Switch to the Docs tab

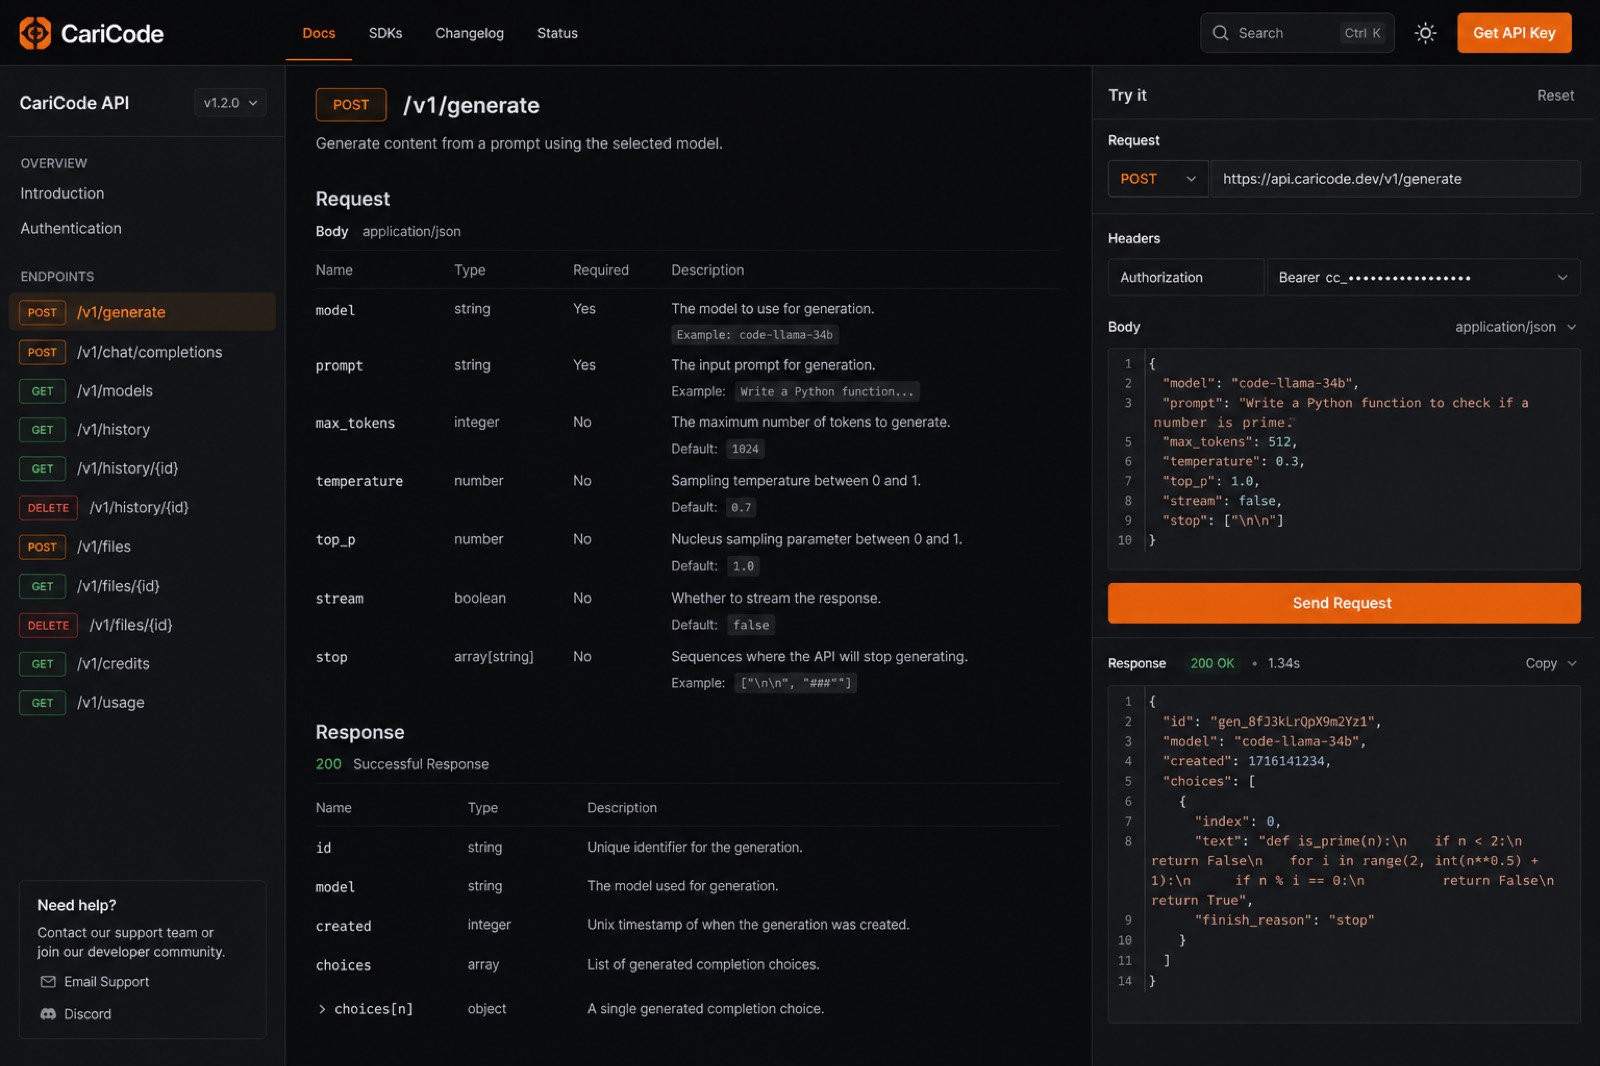pos(319,33)
